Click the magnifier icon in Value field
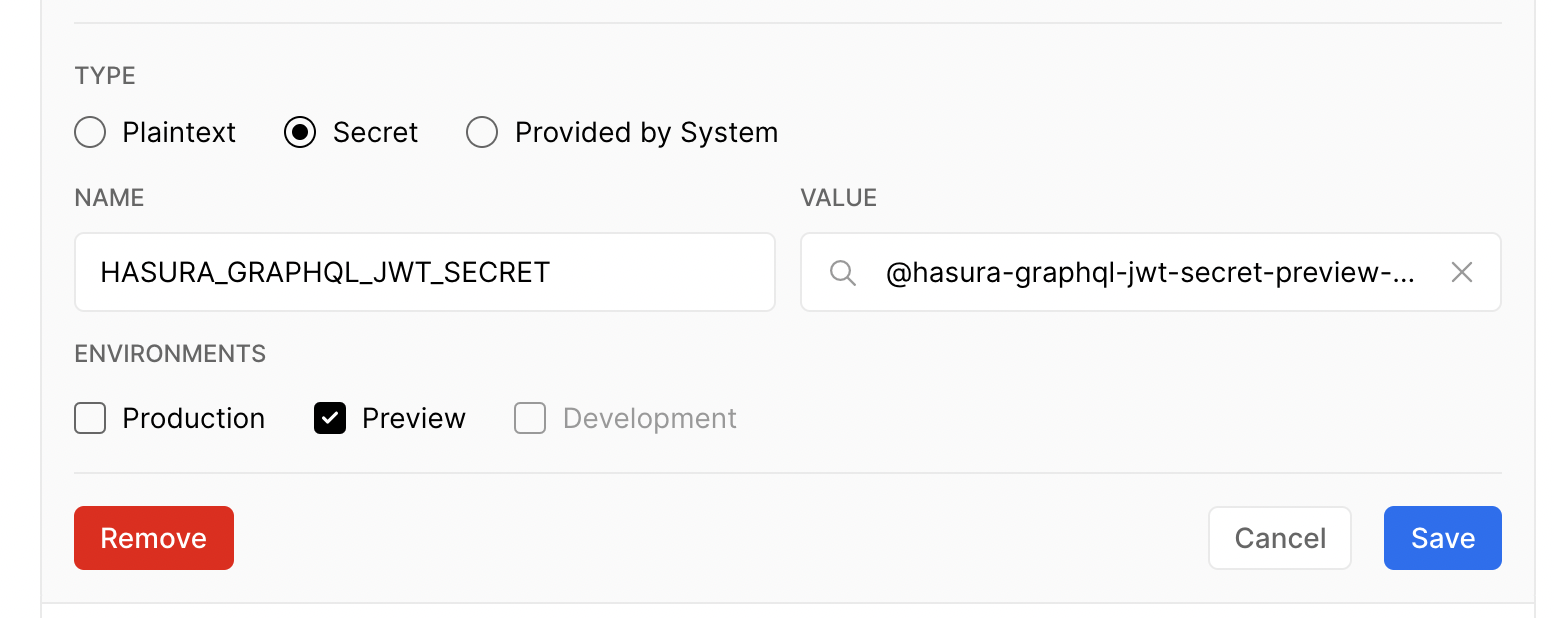The width and height of the screenshot is (1554, 618). point(843,272)
